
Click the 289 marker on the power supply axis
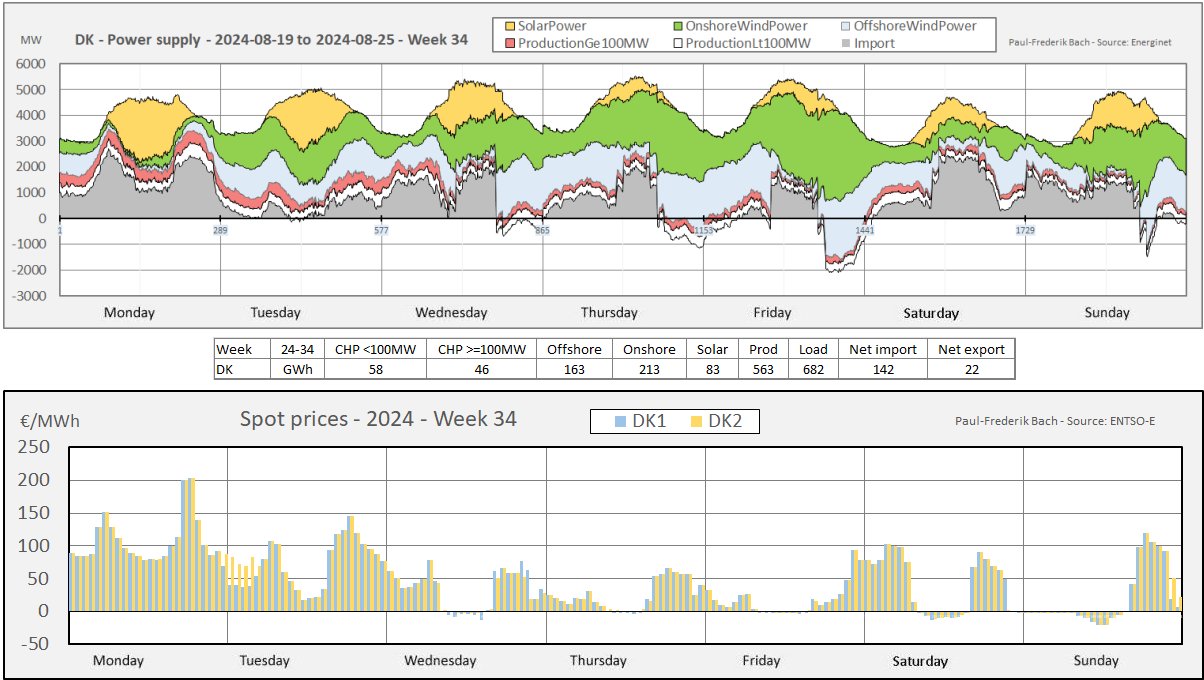[221, 231]
